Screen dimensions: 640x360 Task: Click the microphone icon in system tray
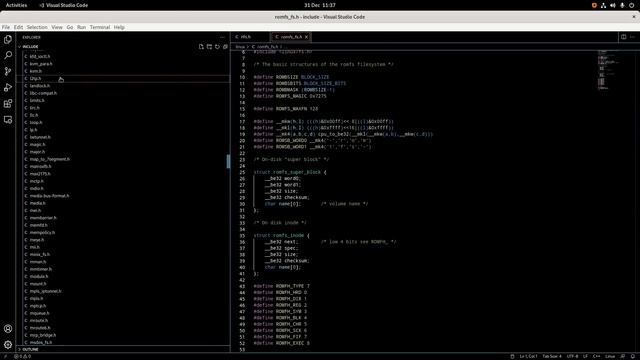pos(622,5)
